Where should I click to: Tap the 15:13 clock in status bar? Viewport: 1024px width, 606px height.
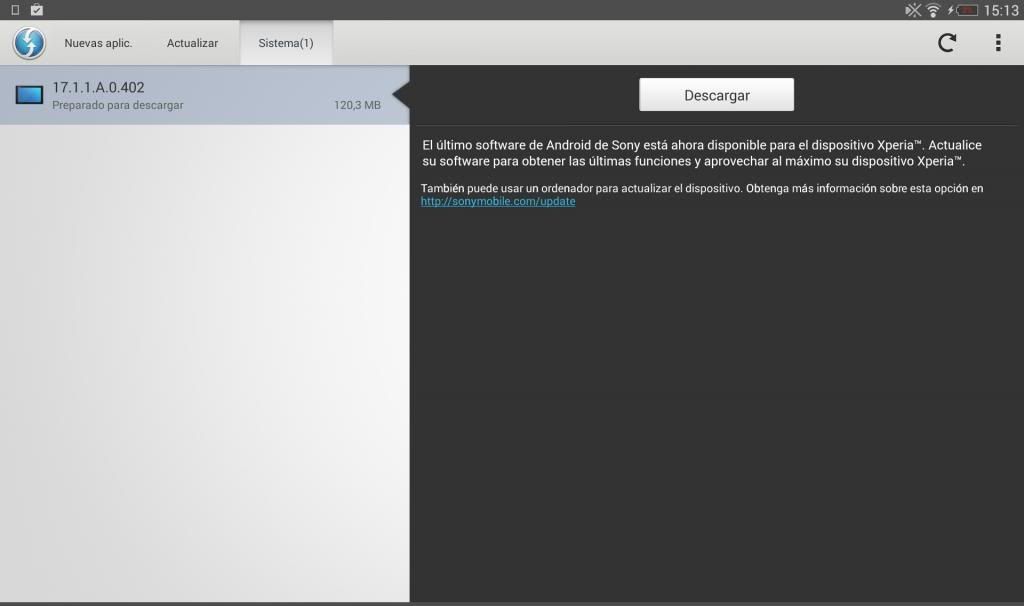[1001, 10]
